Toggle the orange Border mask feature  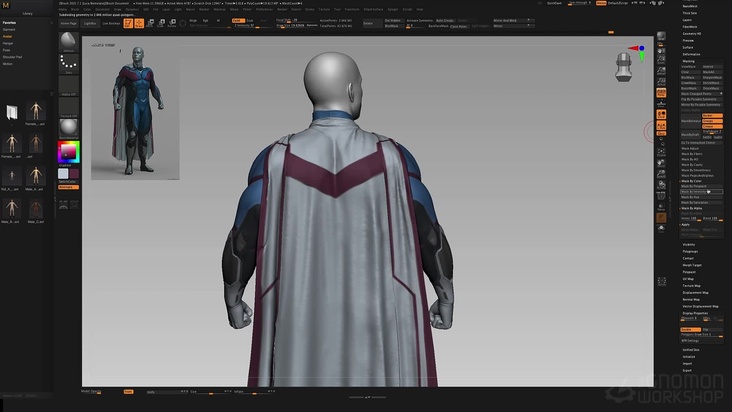click(712, 115)
